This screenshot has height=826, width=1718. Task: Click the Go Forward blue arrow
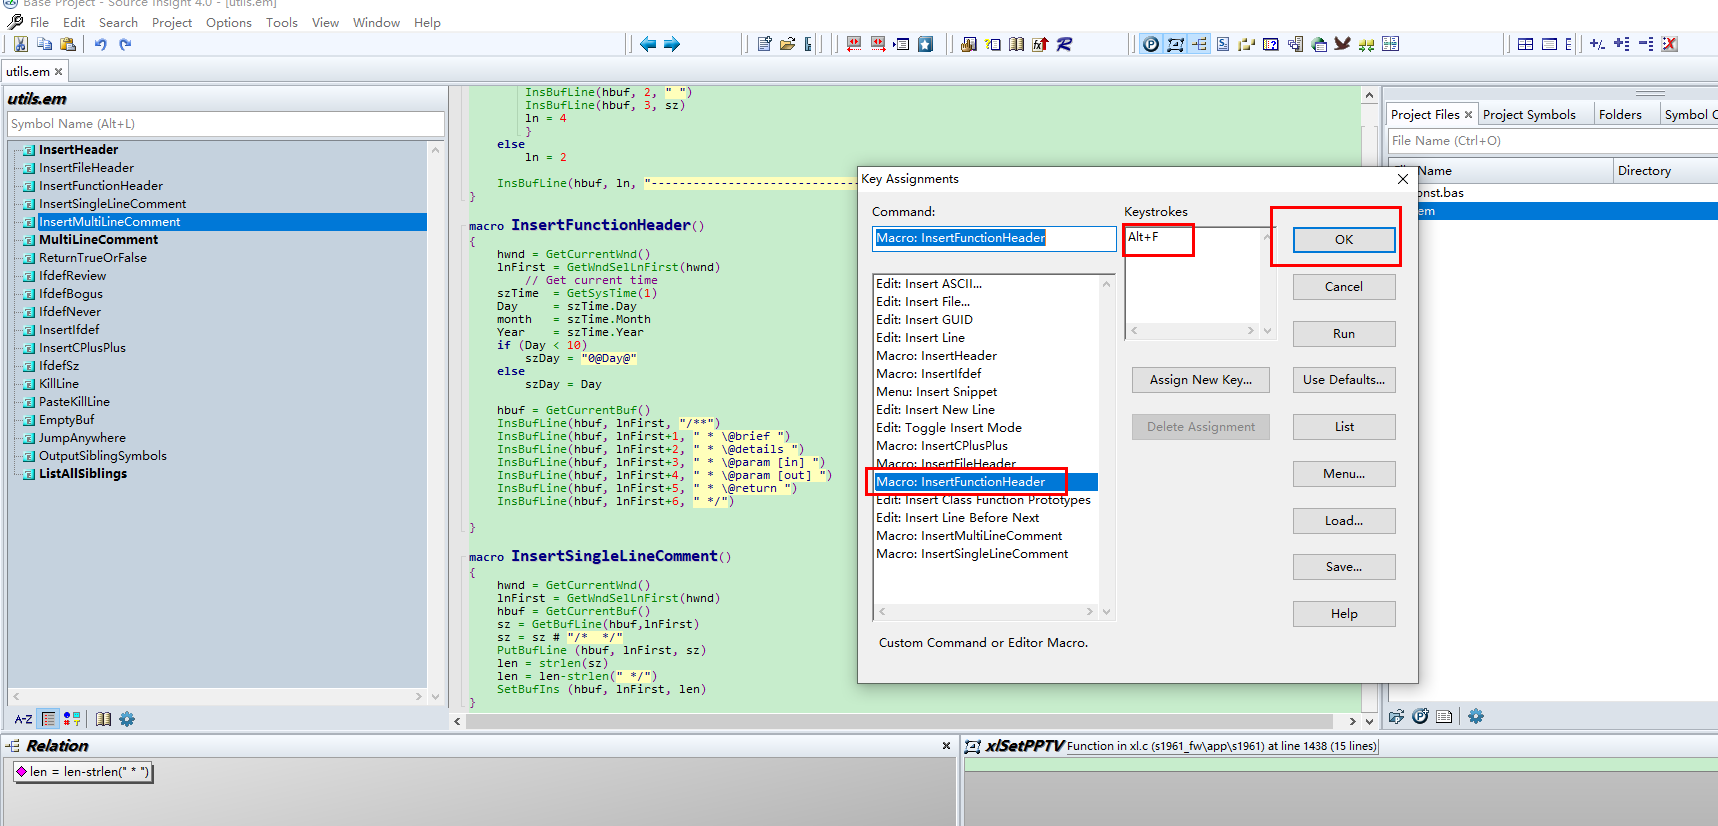pos(672,44)
